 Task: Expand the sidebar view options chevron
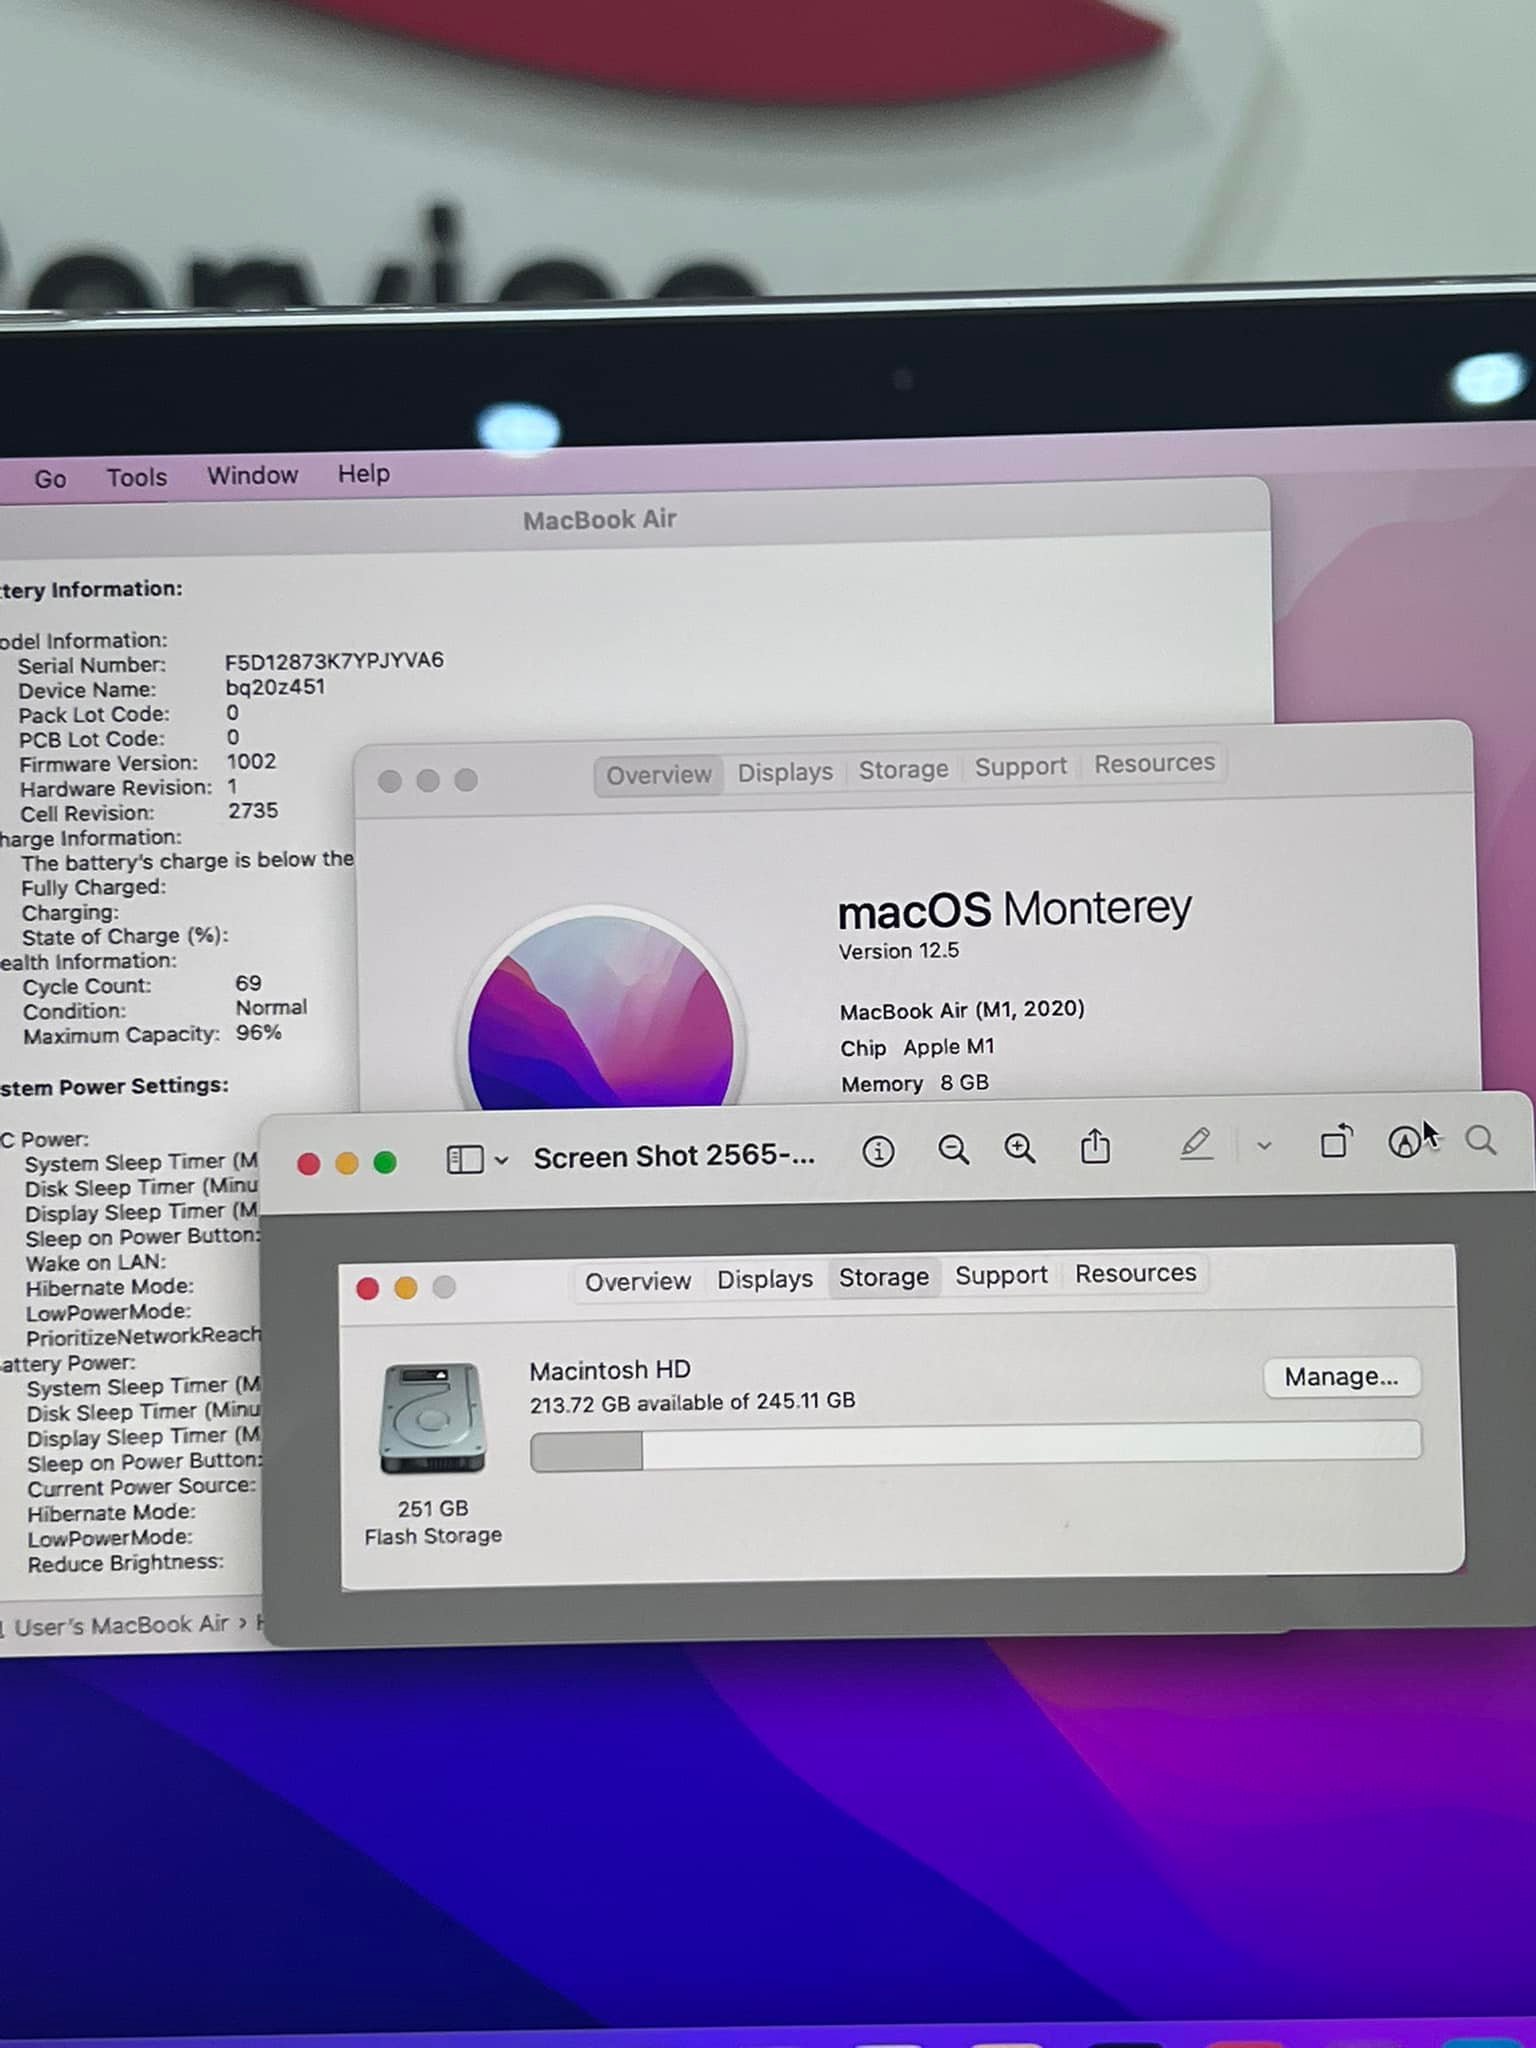tap(502, 1160)
